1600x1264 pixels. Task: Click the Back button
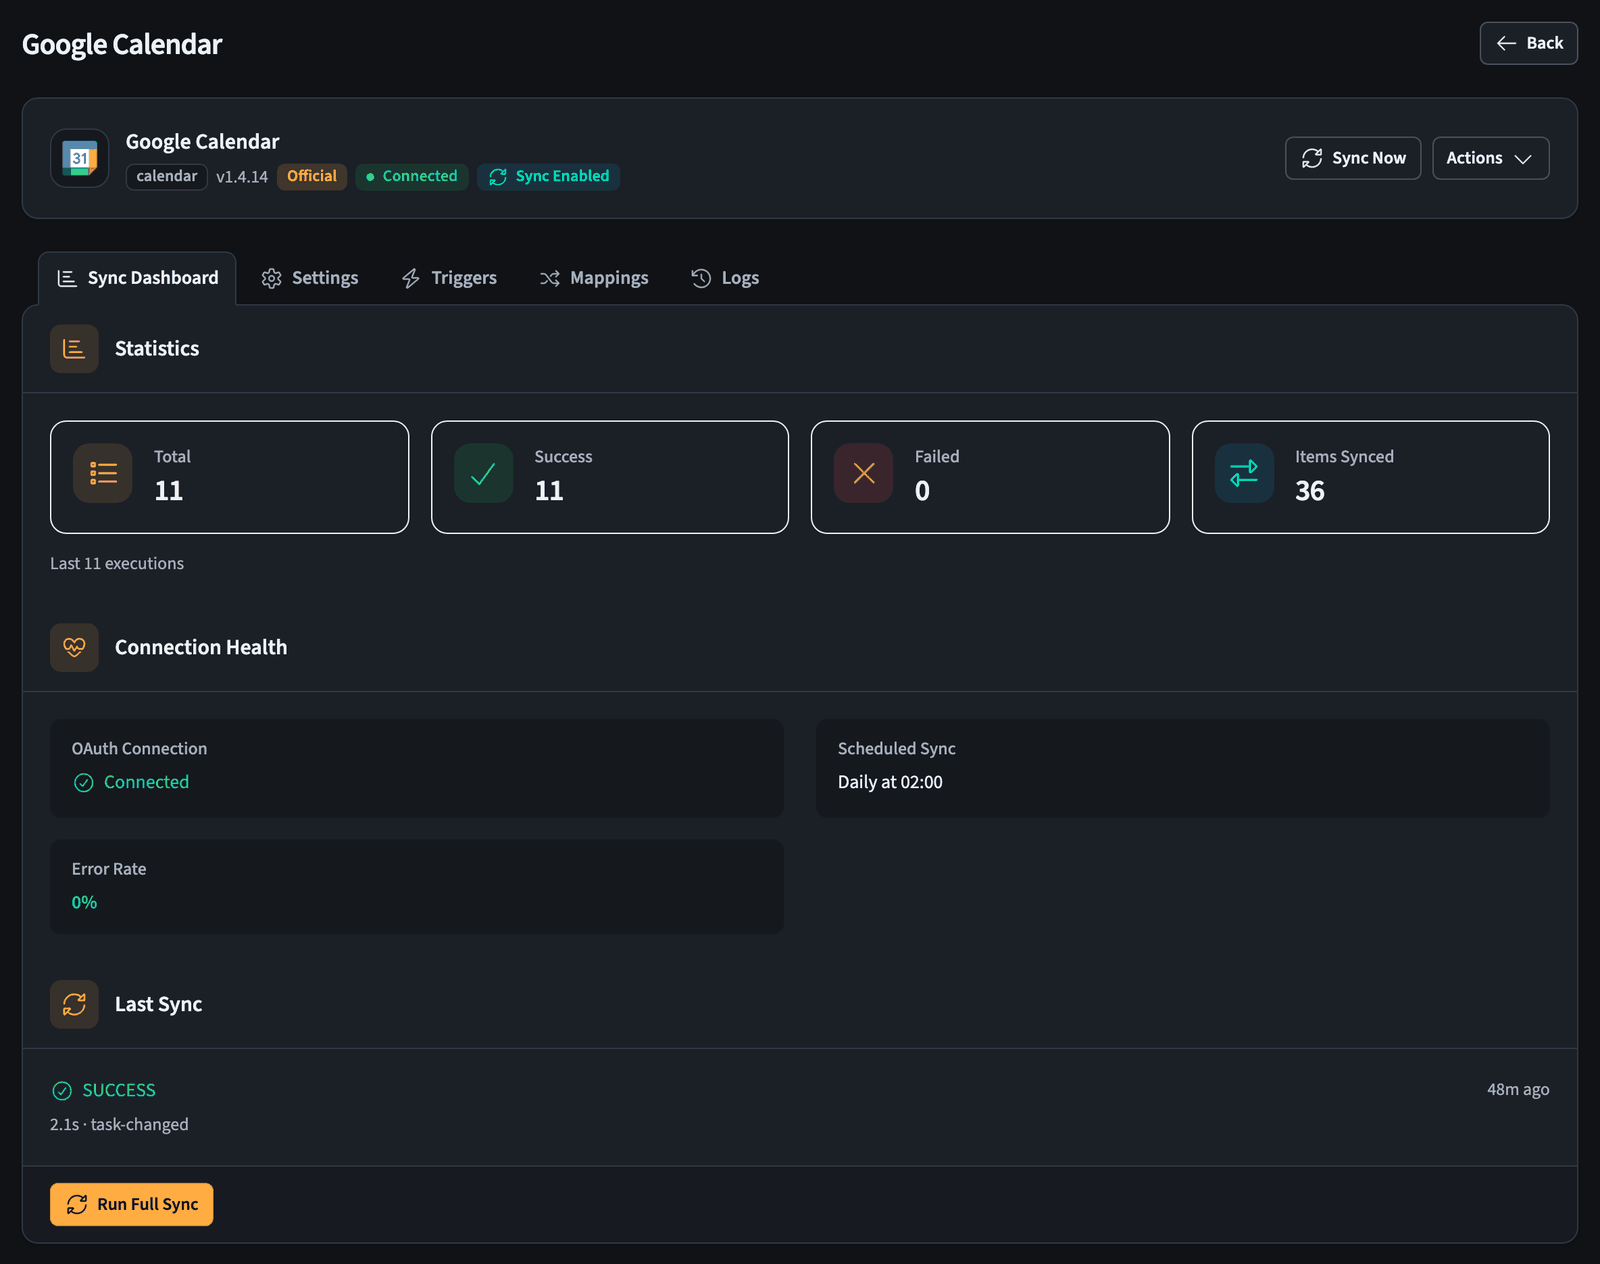click(x=1529, y=43)
